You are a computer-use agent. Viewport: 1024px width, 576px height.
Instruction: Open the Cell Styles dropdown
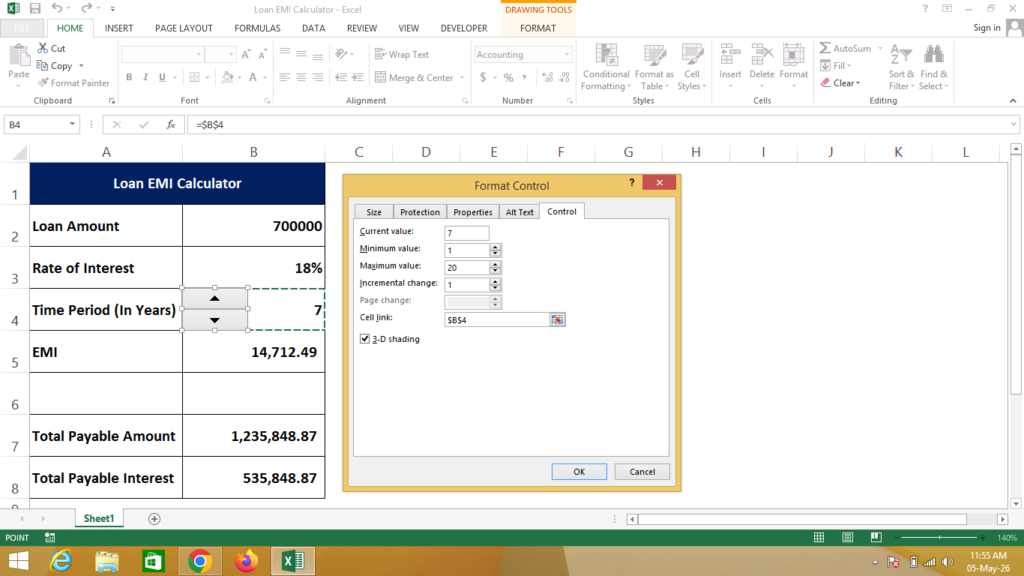[x=692, y=68]
